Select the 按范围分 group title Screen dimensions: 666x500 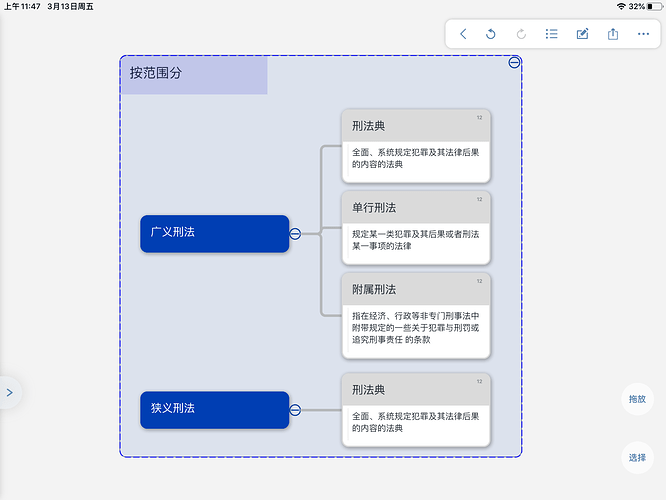[x=194, y=75]
